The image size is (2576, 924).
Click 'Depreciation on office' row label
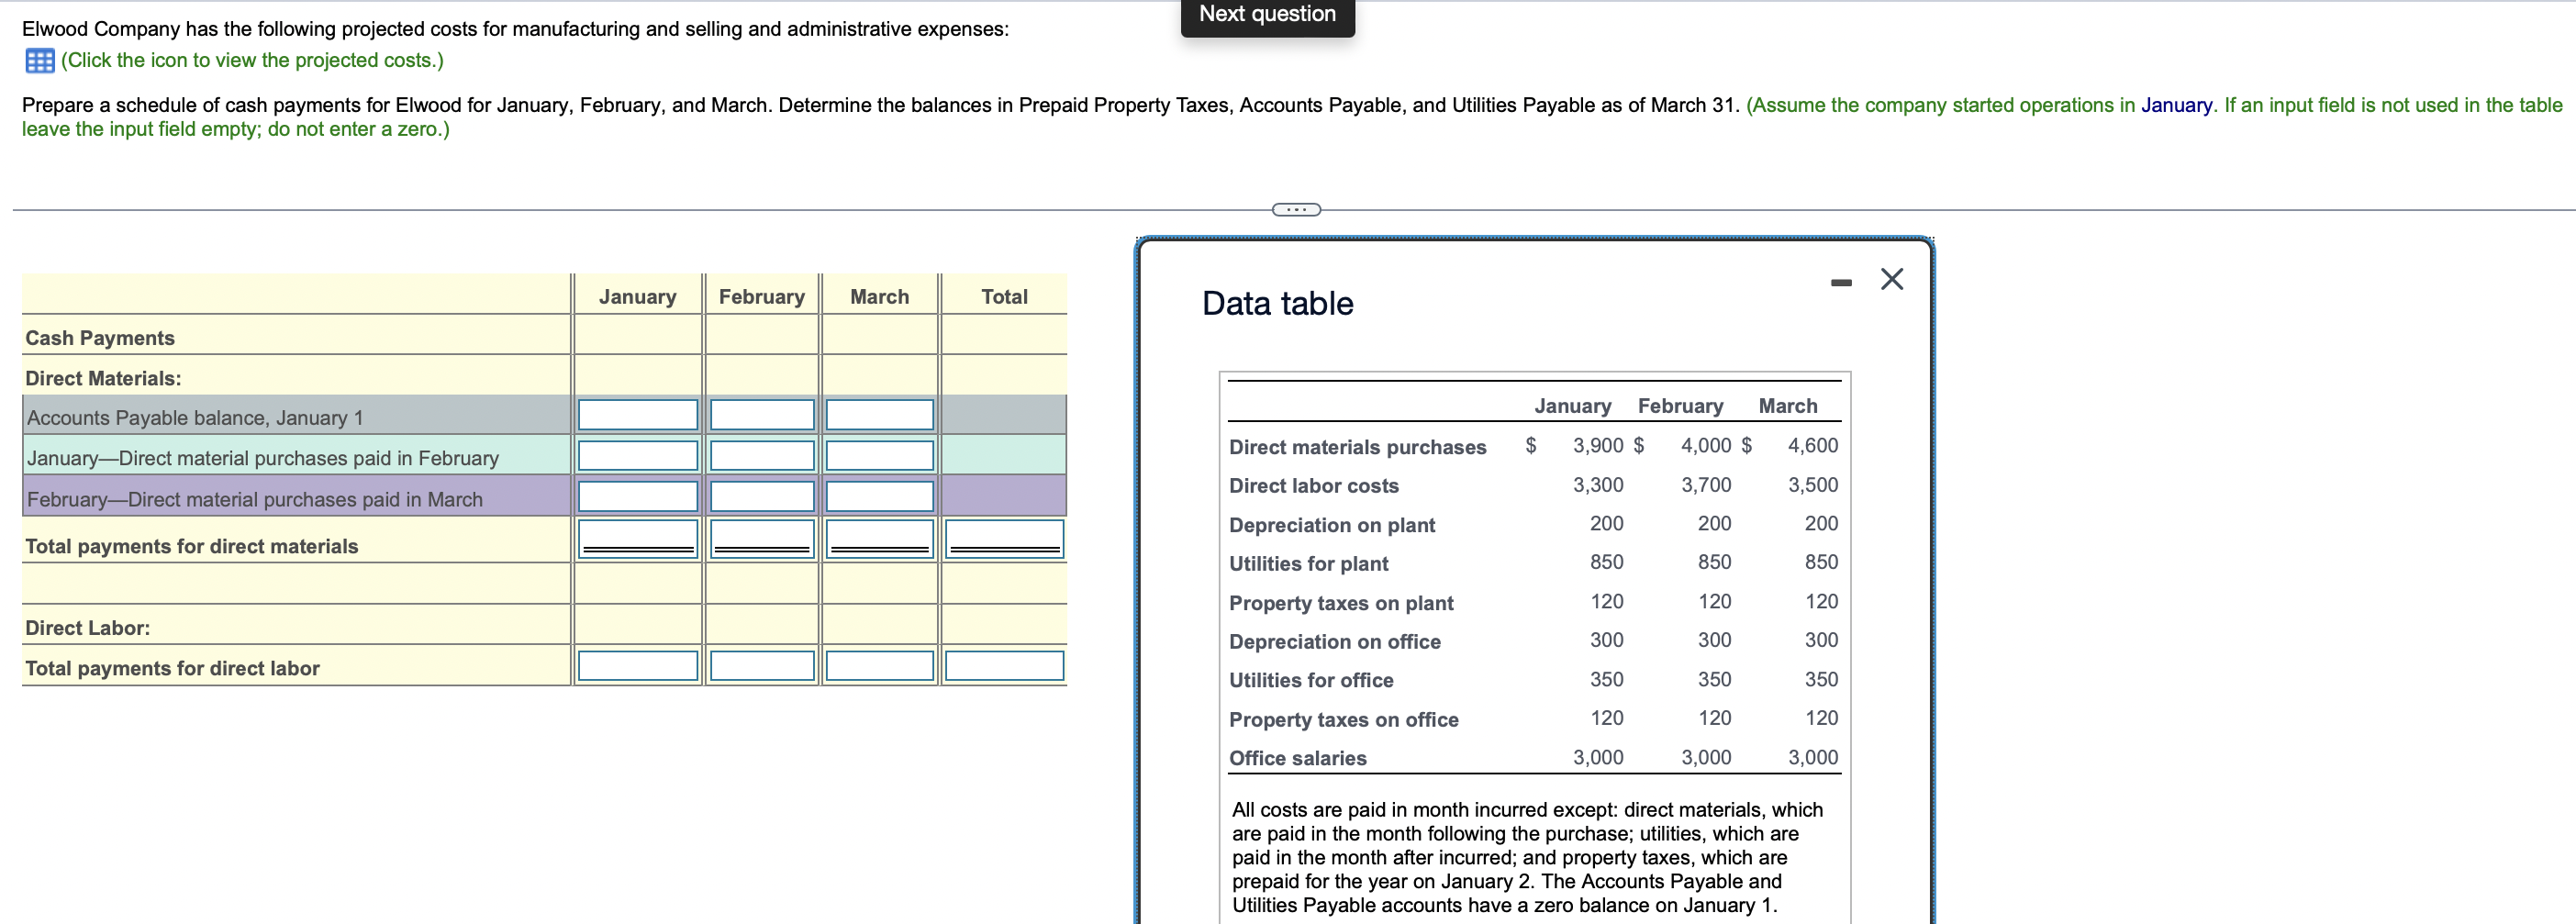(x=1334, y=642)
